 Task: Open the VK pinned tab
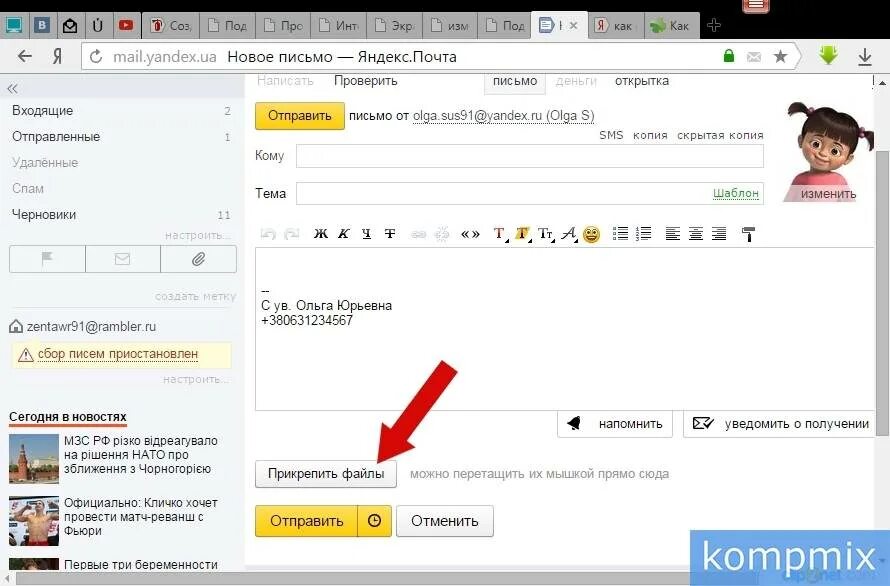click(x=41, y=25)
